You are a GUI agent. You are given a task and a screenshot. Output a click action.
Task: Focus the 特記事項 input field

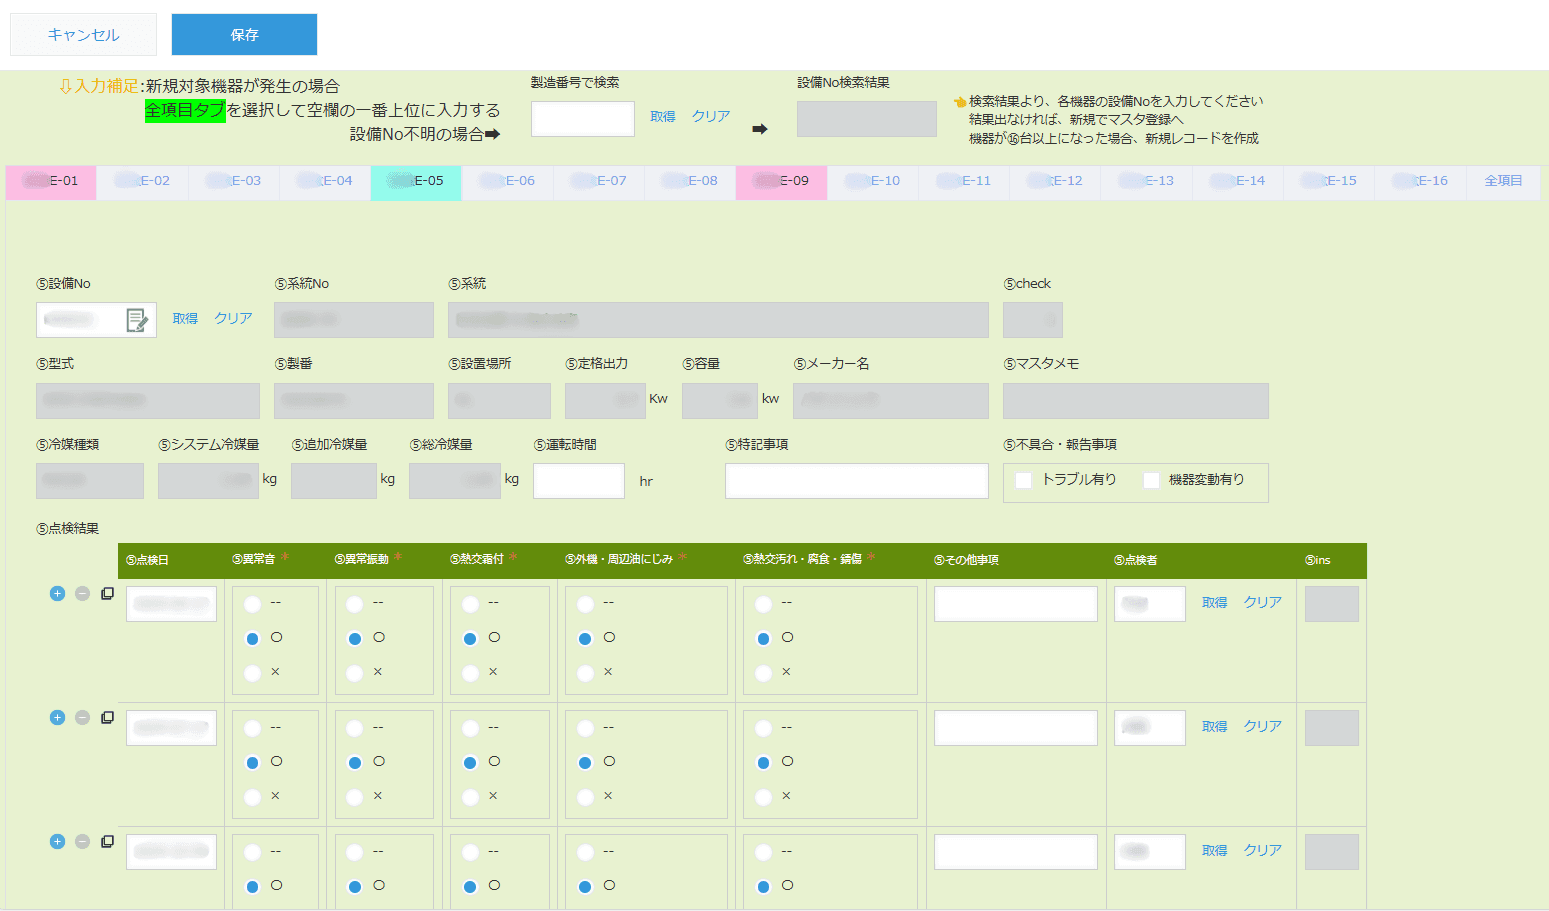[x=857, y=481]
